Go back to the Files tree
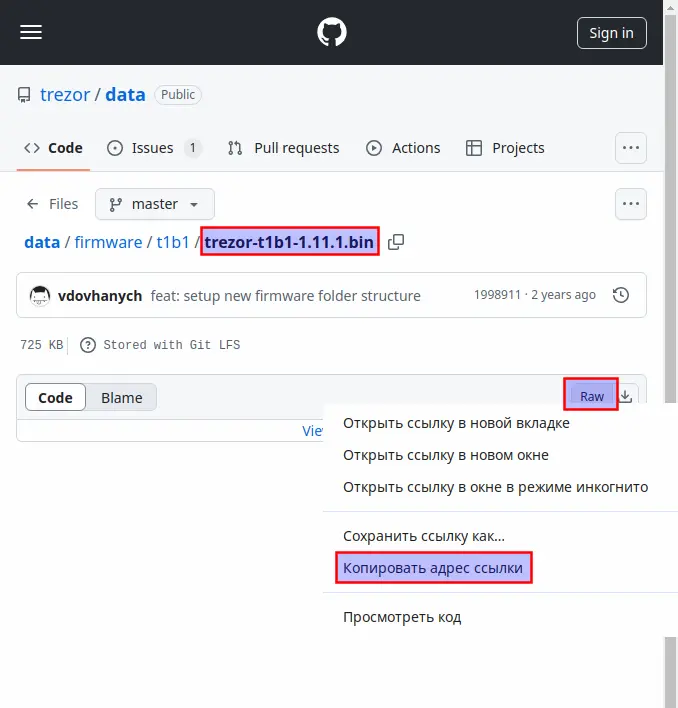 [x=52, y=204]
